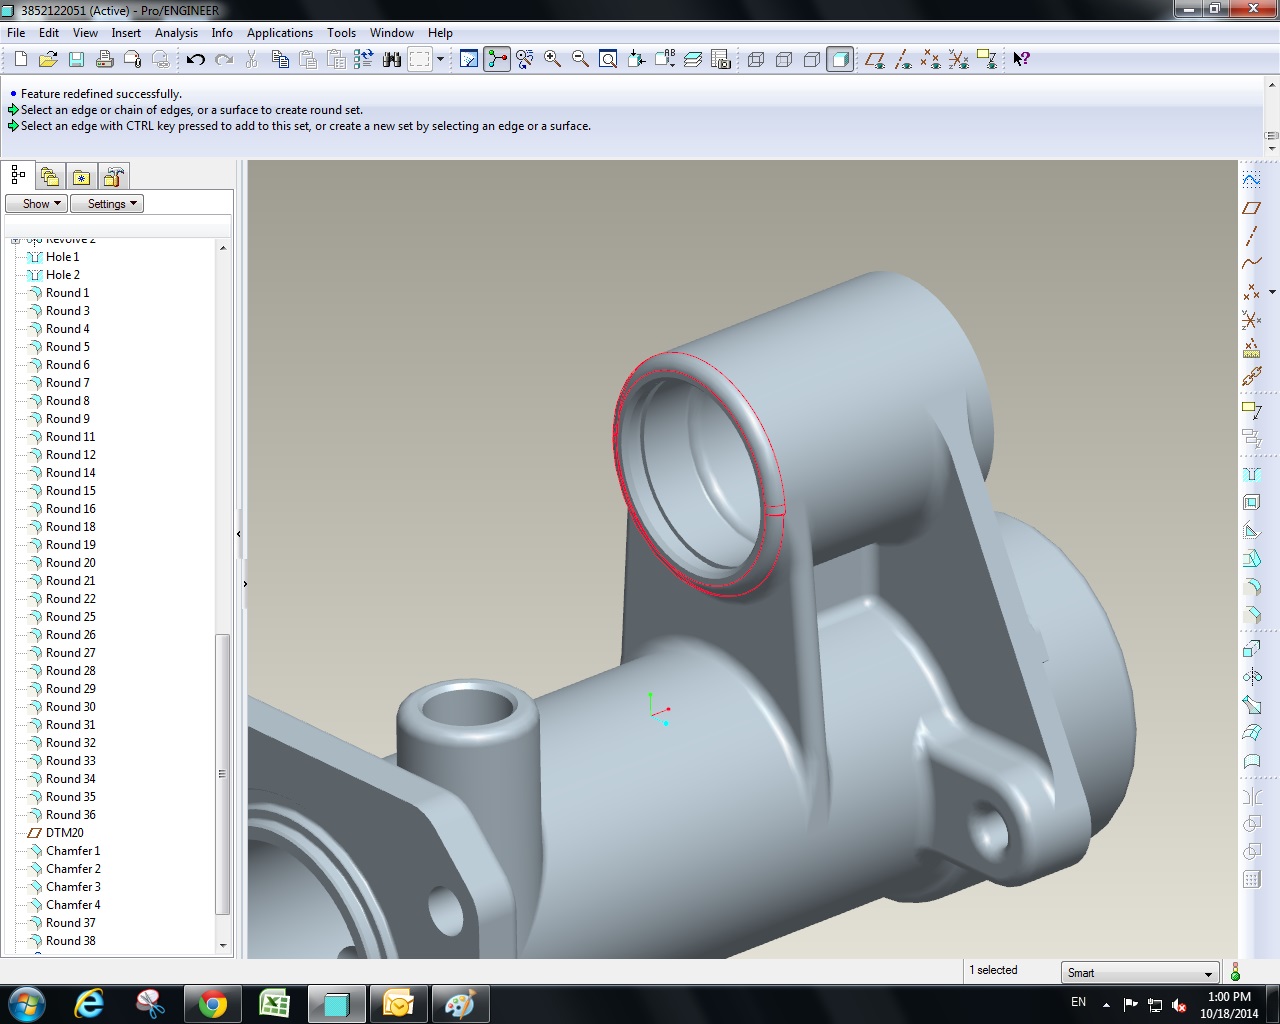The height and width of the screenshot is (1024, 1280).
Task: Select the Round tool in right toolbar
Action: (1251, 586)
